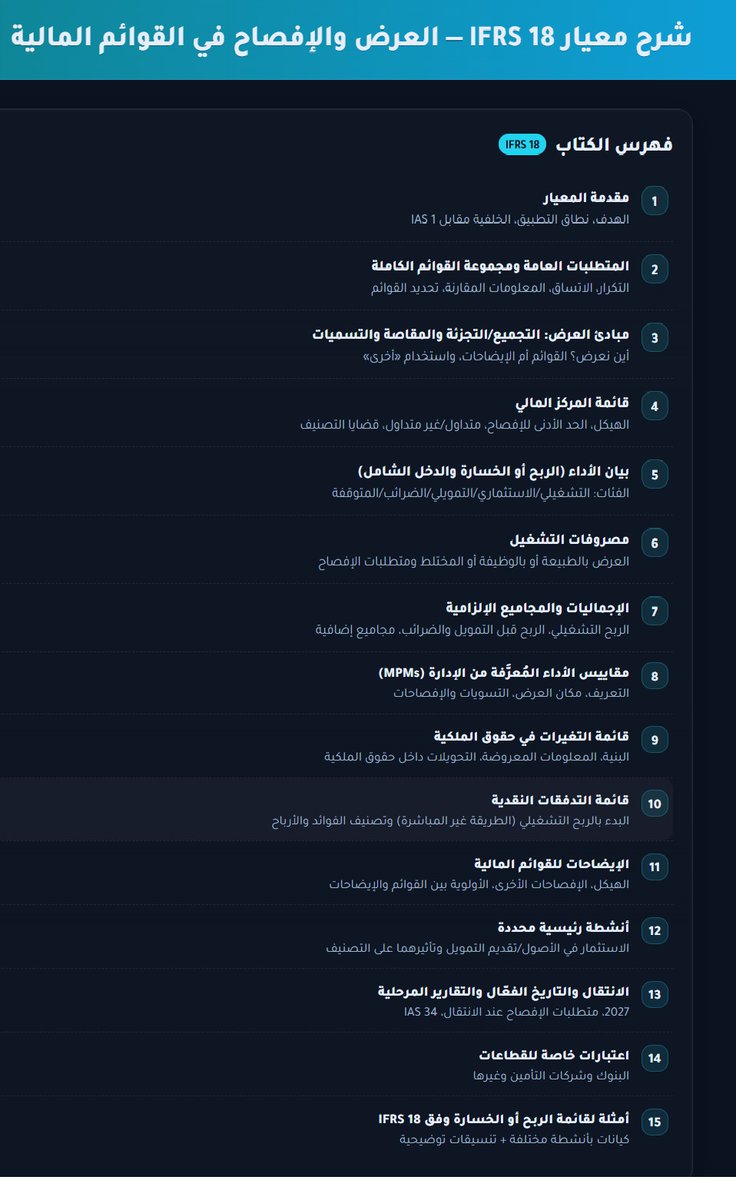Select chapter 12 أنشطة رئيسية محددة
The width and height of the screenshot is (736, 1200).
click(x=563, y=928)
